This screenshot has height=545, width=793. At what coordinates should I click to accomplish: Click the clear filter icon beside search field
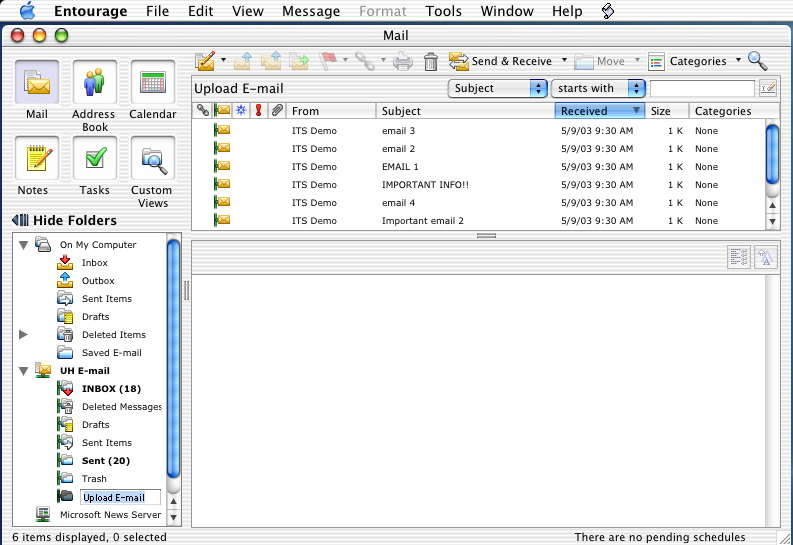point(768,88)
